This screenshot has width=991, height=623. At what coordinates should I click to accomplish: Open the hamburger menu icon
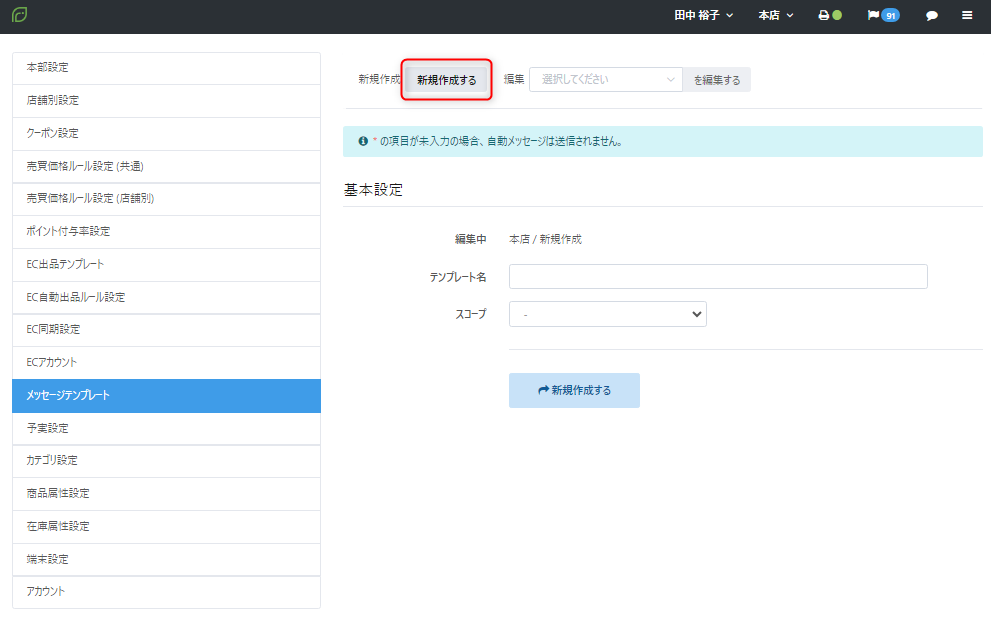coord(967,16)
